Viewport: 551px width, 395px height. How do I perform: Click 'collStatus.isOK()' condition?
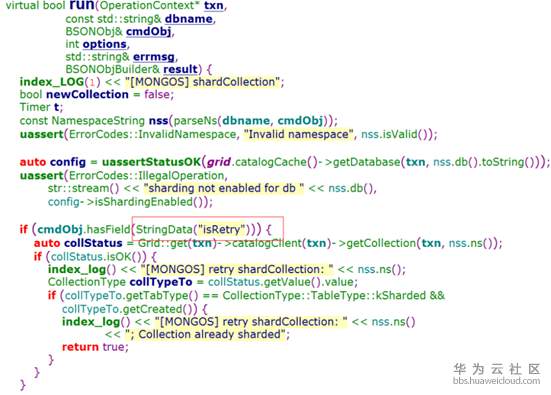coord(96,257)
